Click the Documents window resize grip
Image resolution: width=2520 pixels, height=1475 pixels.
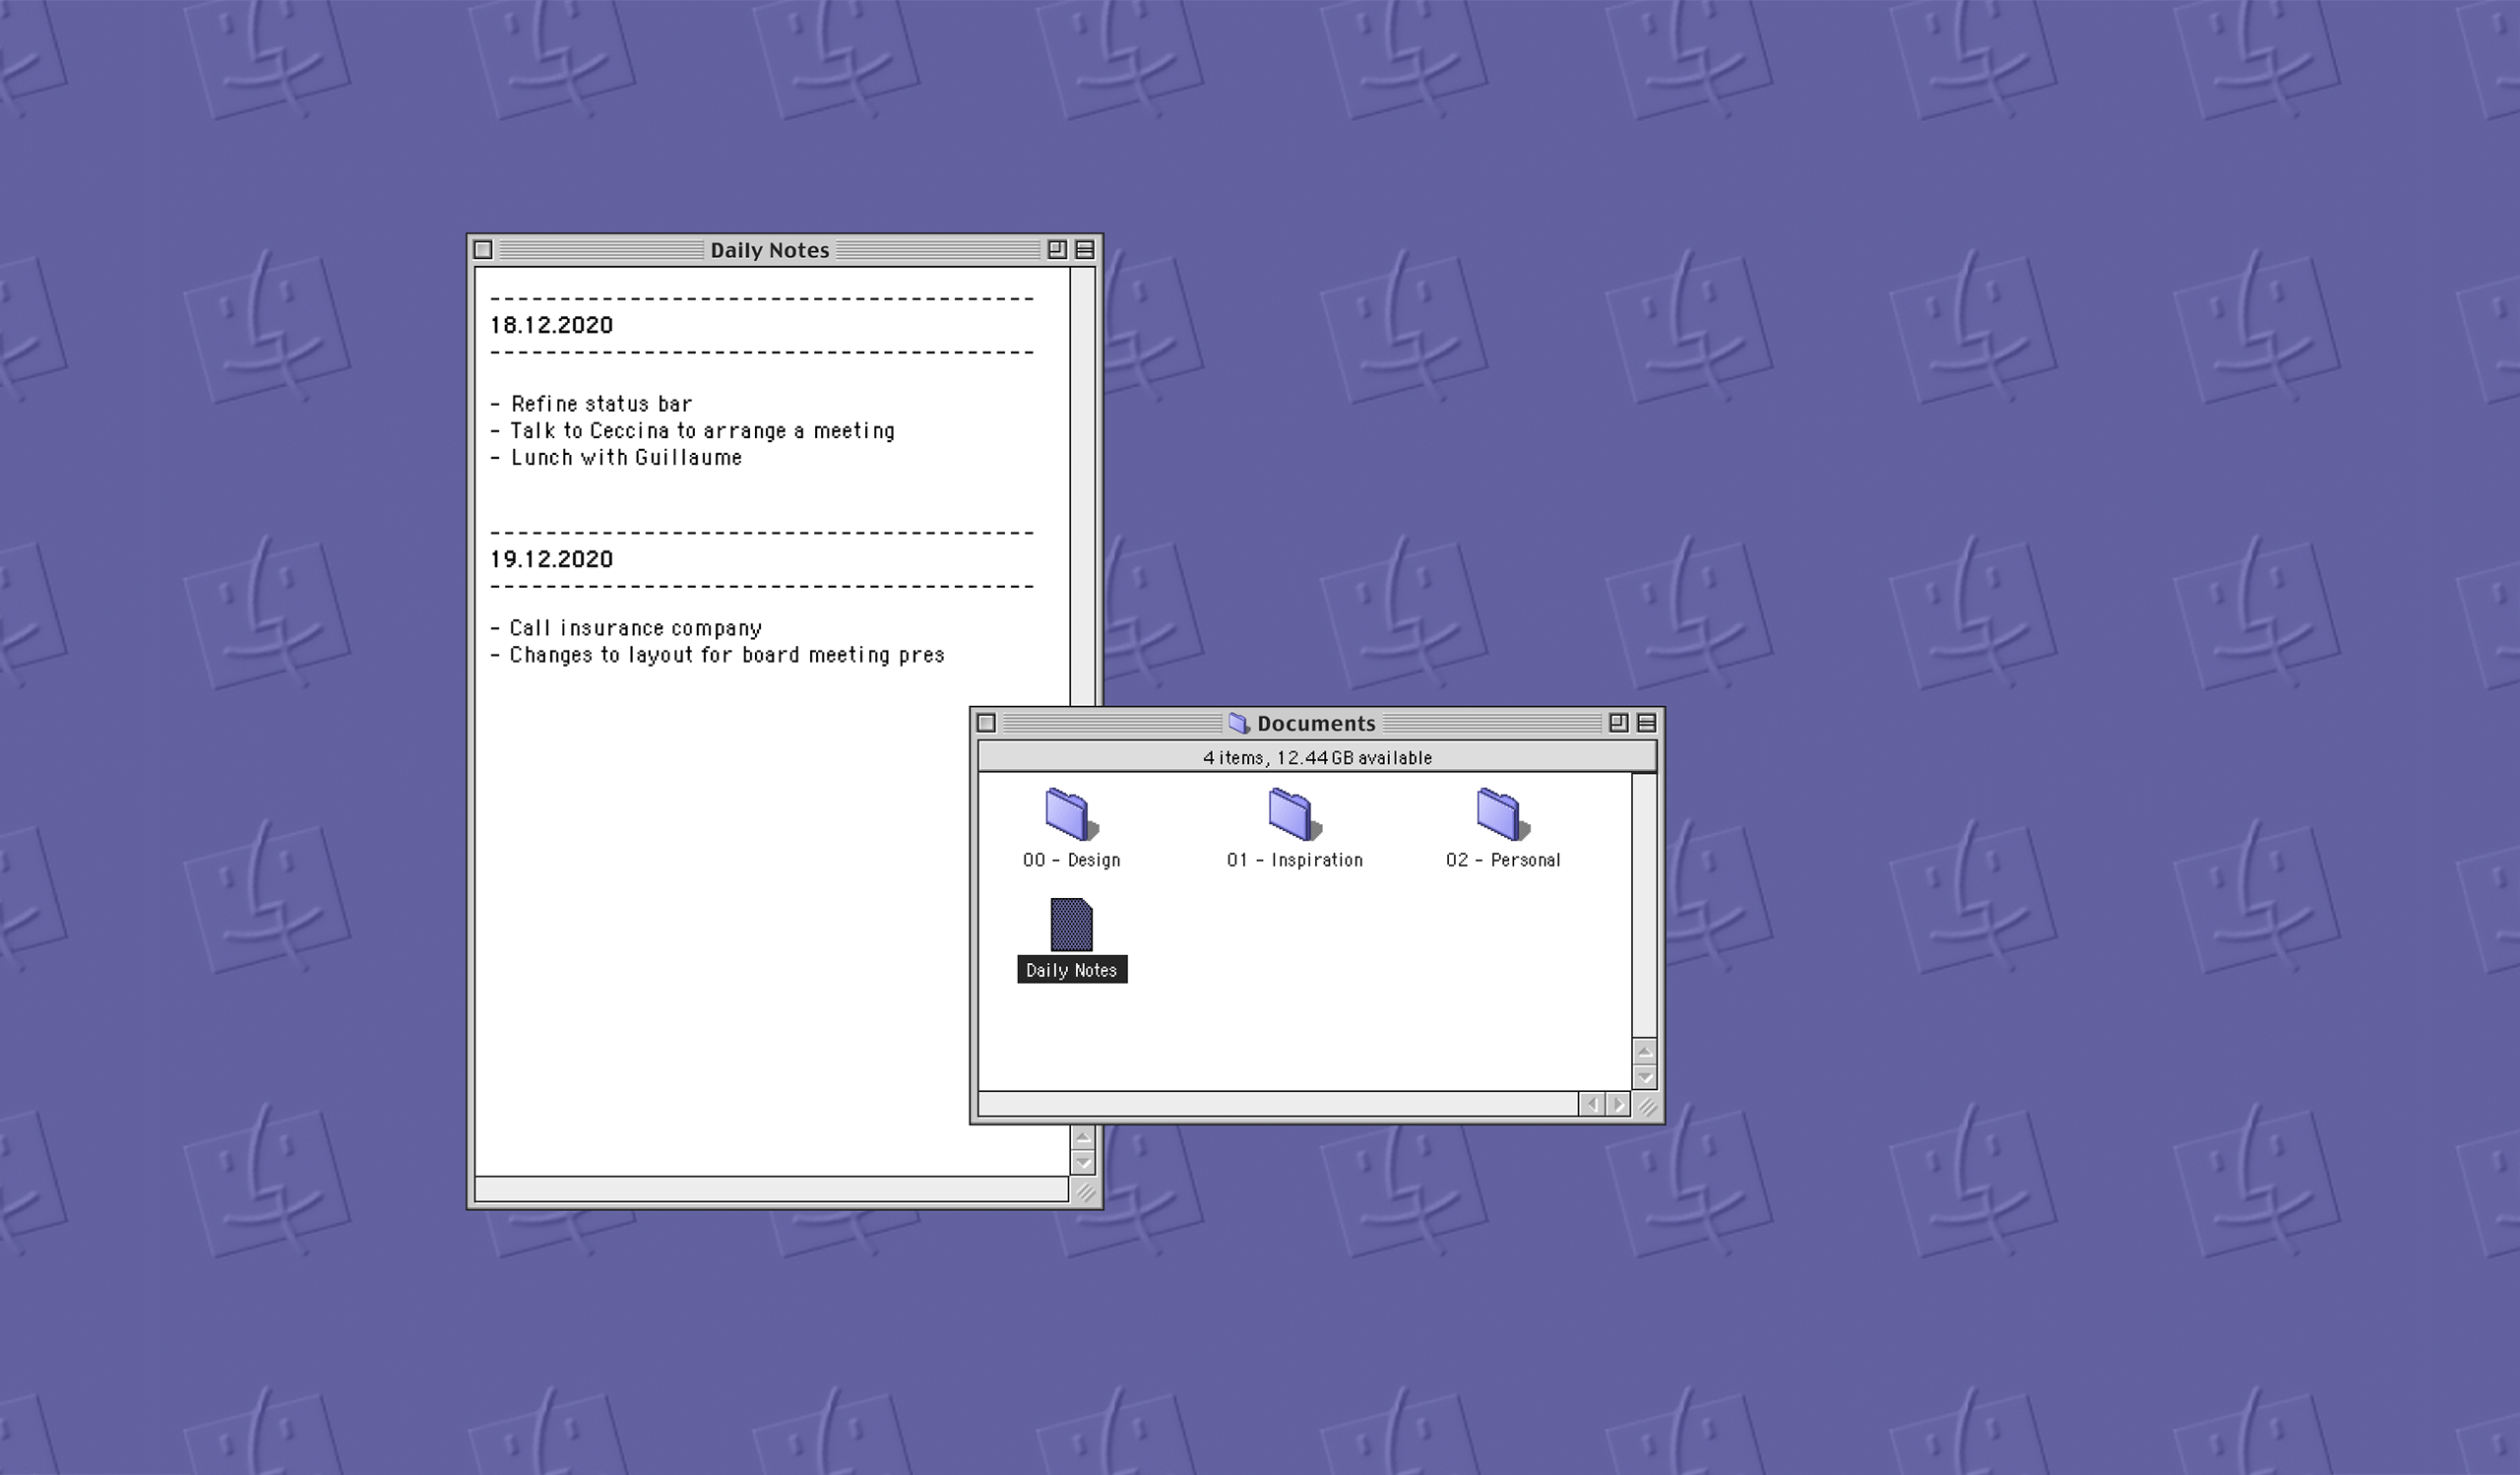point(1646,1105)
